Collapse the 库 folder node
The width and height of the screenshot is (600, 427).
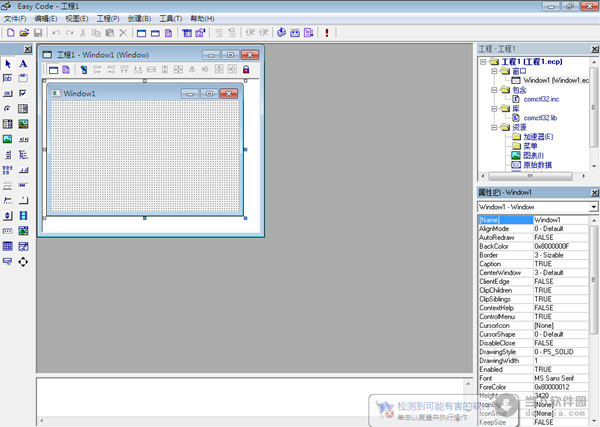pos(494,109)
